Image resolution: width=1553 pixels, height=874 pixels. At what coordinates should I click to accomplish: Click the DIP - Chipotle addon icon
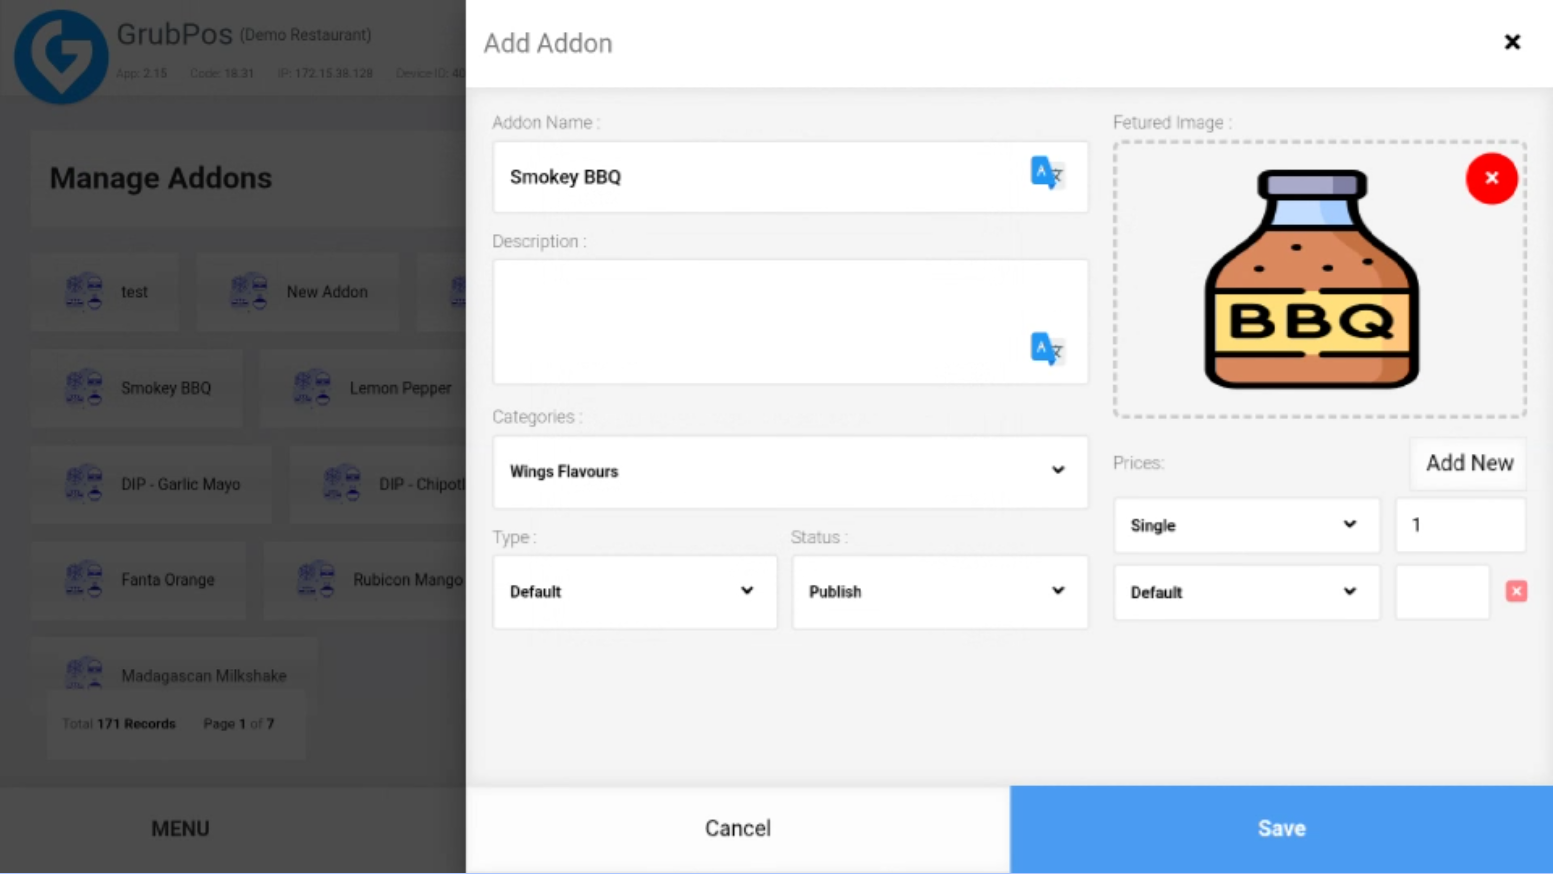coord(342,483)
